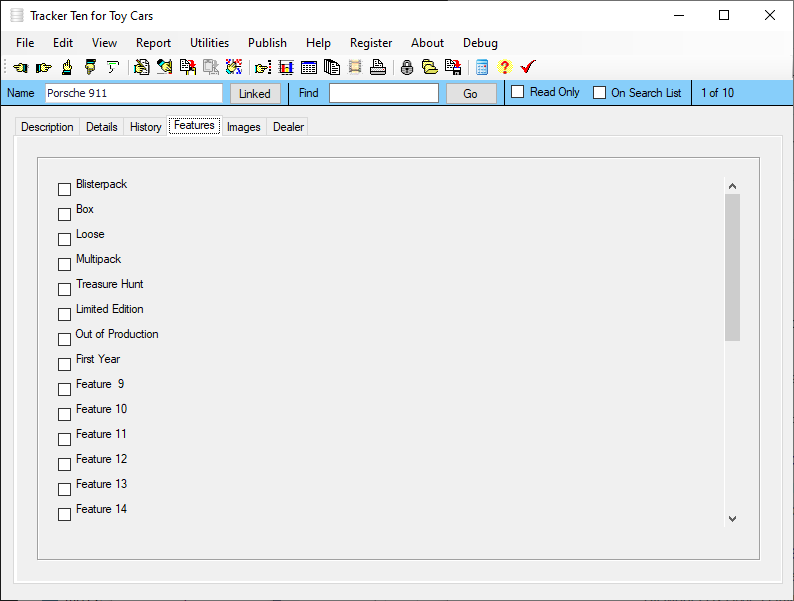Open the Debug menu
The width and height of the screenshot is (794, 601).
(481, 43)
